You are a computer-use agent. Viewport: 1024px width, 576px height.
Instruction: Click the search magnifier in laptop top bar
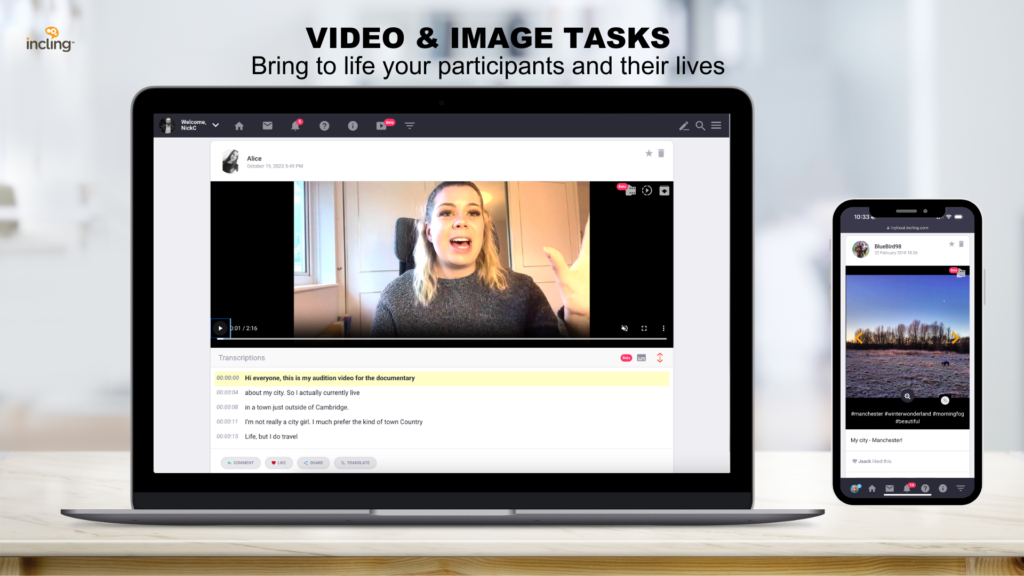[700, 126]
